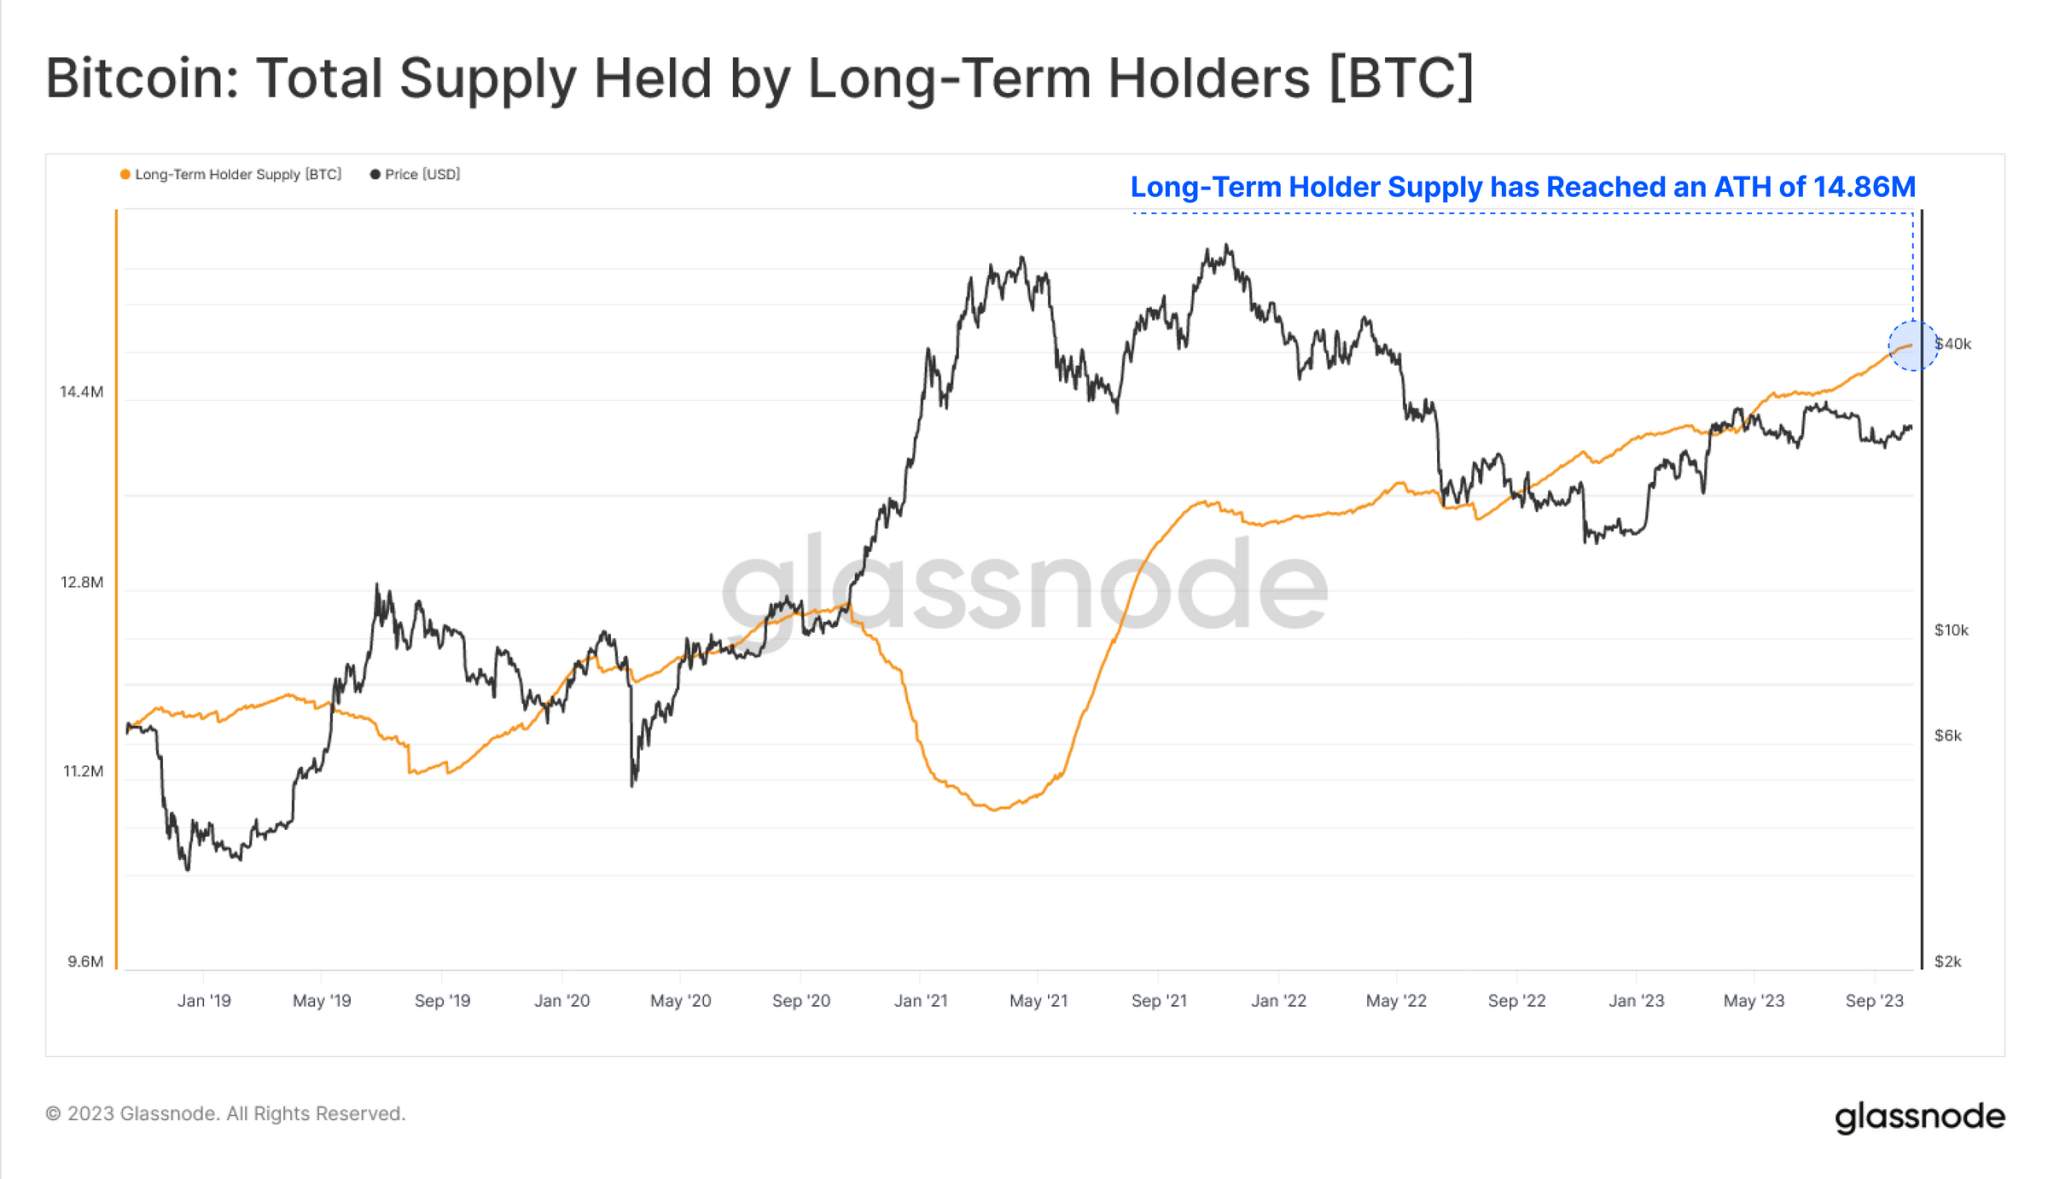Click the 9.6M left axis label

[x=85, y=962]
